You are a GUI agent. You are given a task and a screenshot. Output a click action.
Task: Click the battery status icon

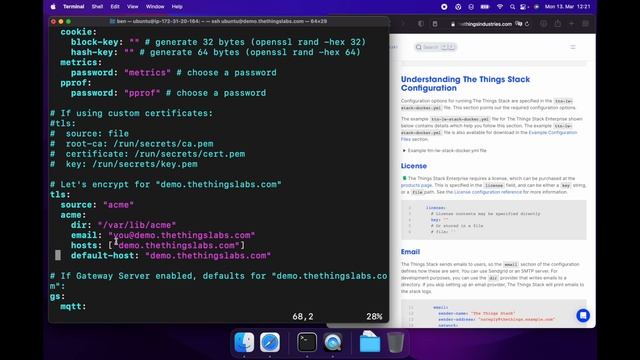tap(485, 7)
